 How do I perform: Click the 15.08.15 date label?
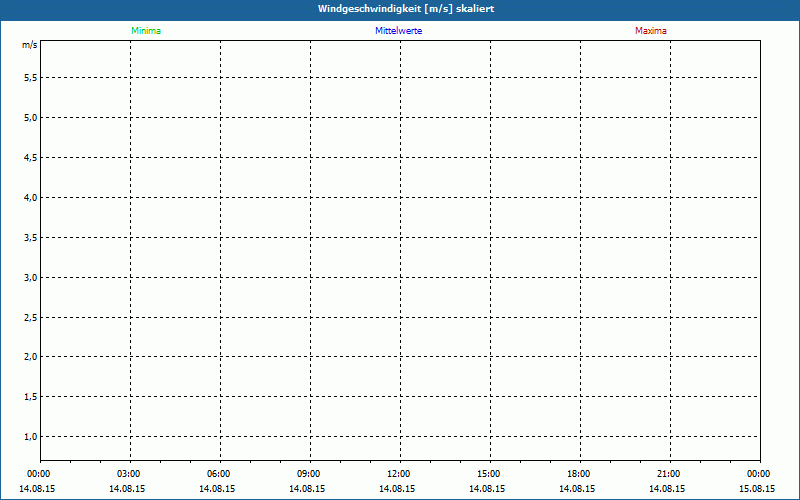[758, 489]
